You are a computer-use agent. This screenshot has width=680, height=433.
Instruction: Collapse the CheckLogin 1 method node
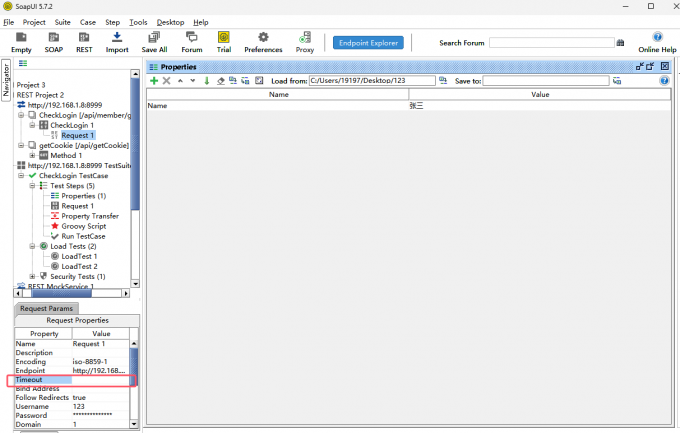pyautogui.click(x=32, y=125)
